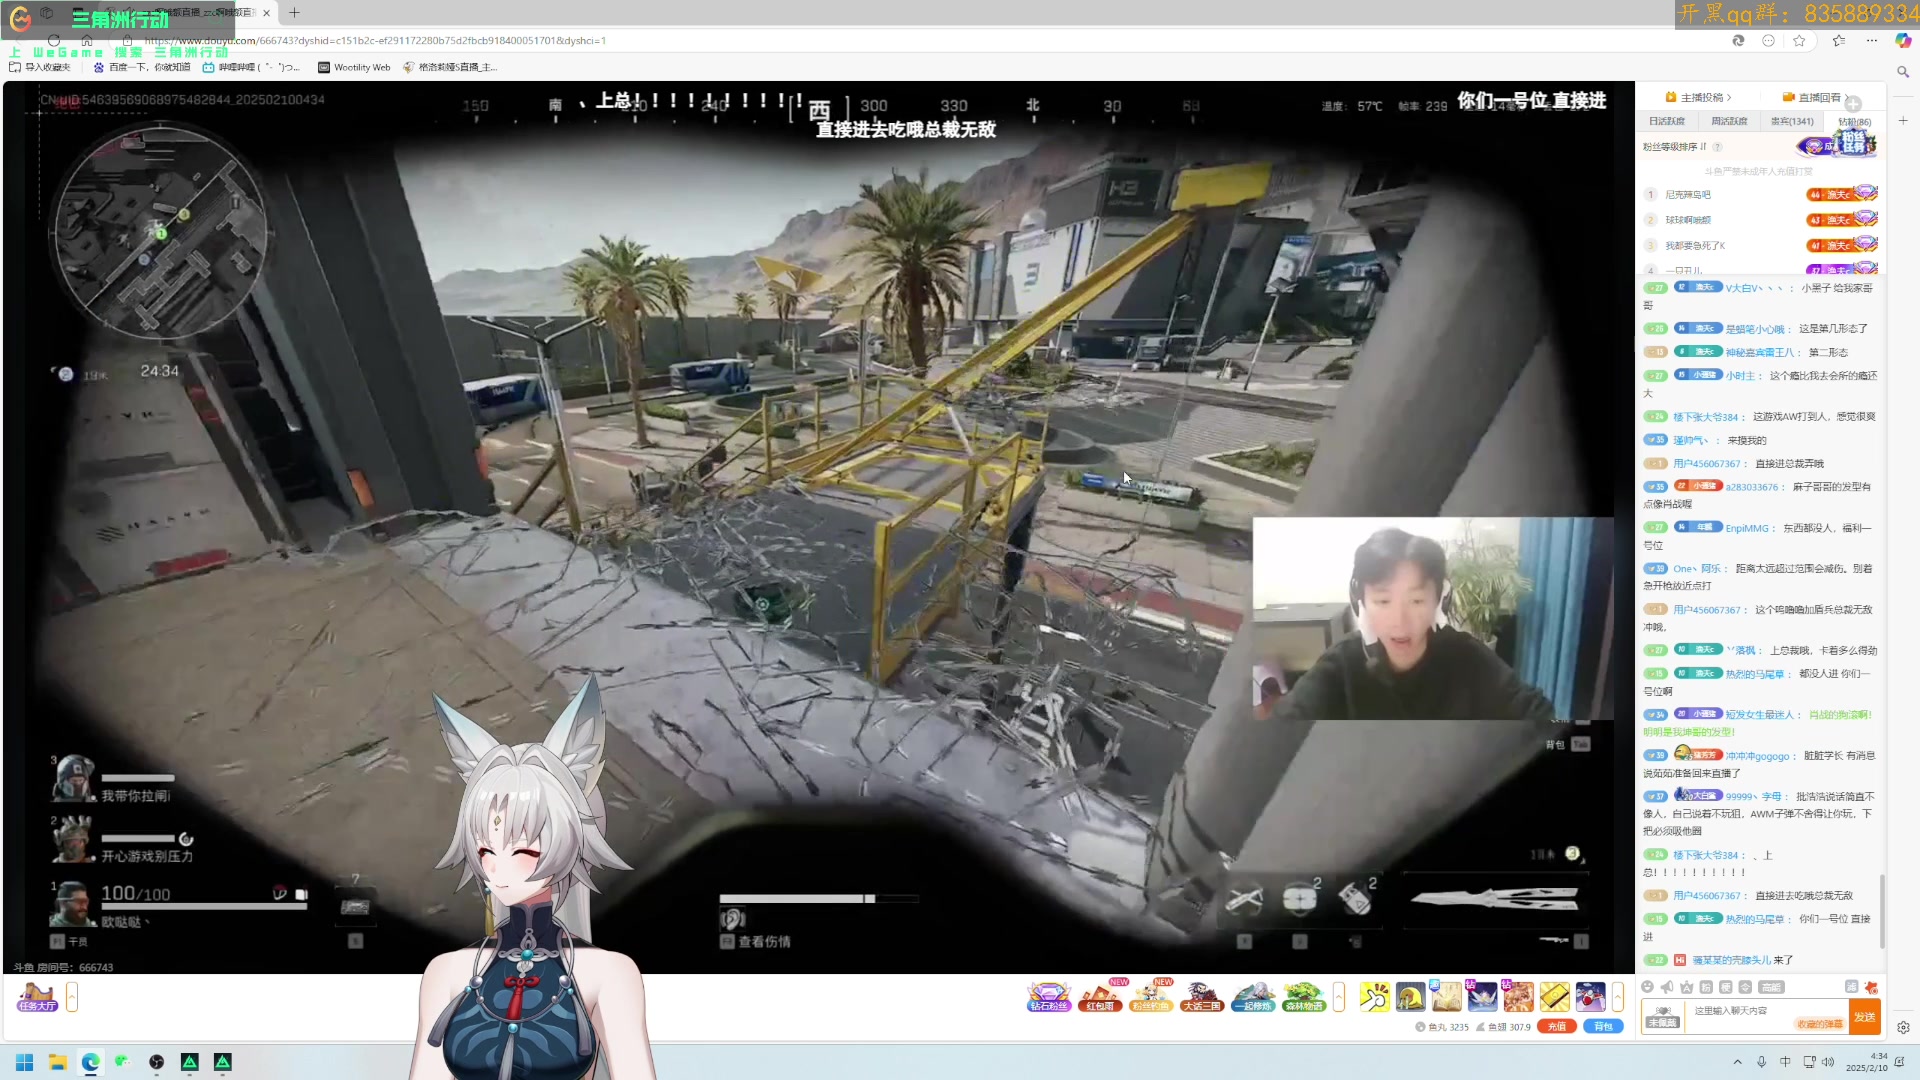Click the 未佩戴 fan badge selector
The image size is (1920, 1080).
[1662, 1017]
